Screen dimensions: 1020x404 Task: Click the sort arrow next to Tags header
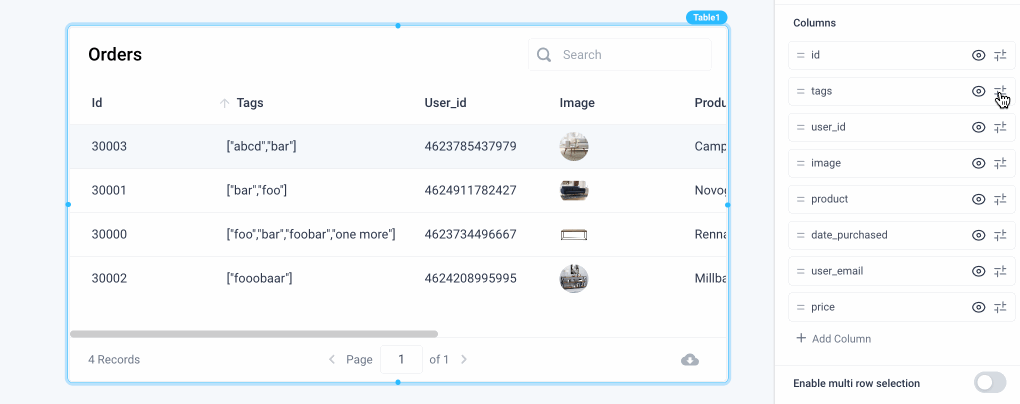point(224,103)
